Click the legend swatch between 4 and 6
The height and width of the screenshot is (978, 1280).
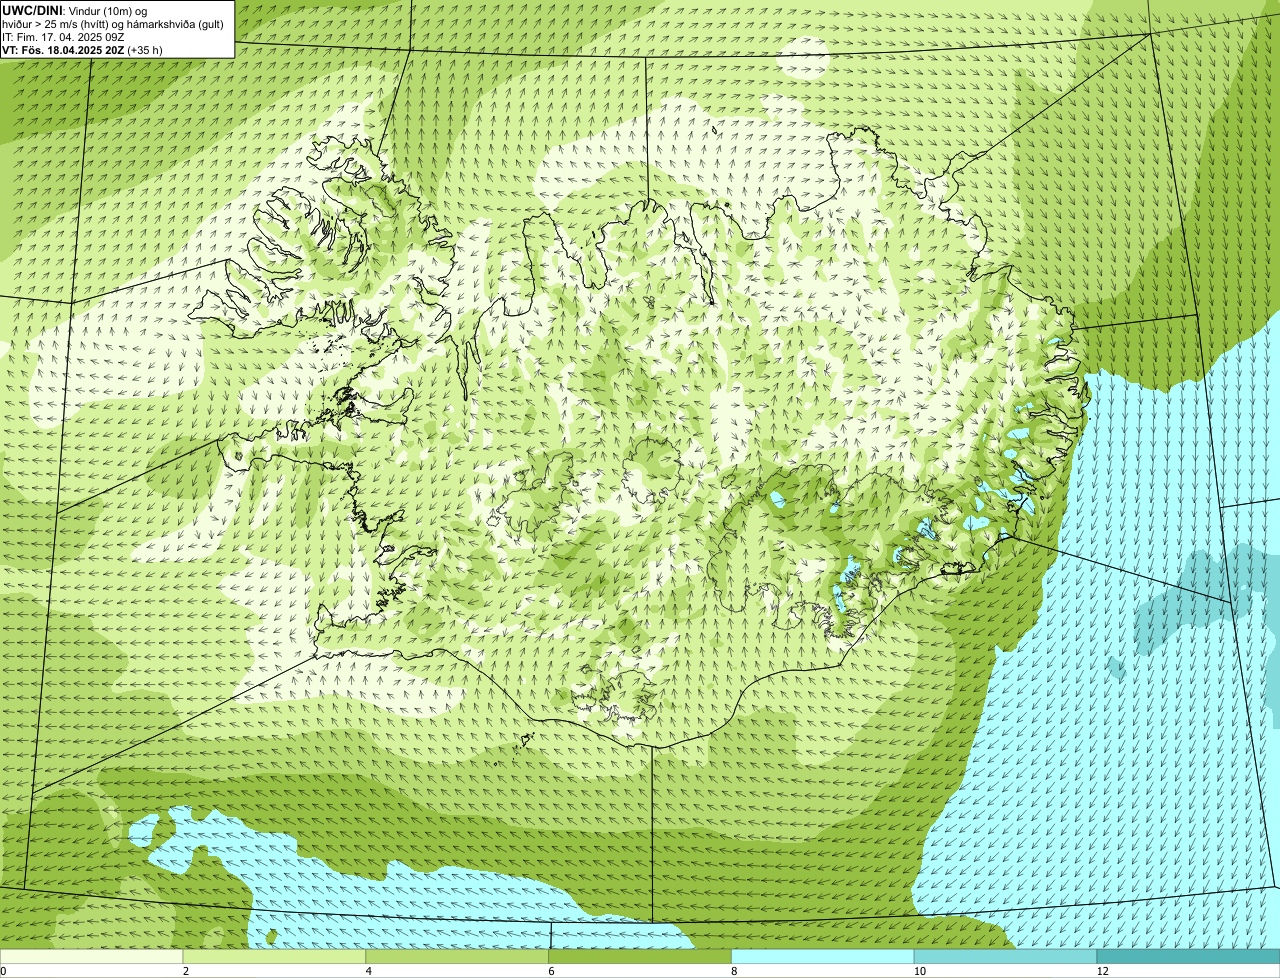click(x=458, y=957)
